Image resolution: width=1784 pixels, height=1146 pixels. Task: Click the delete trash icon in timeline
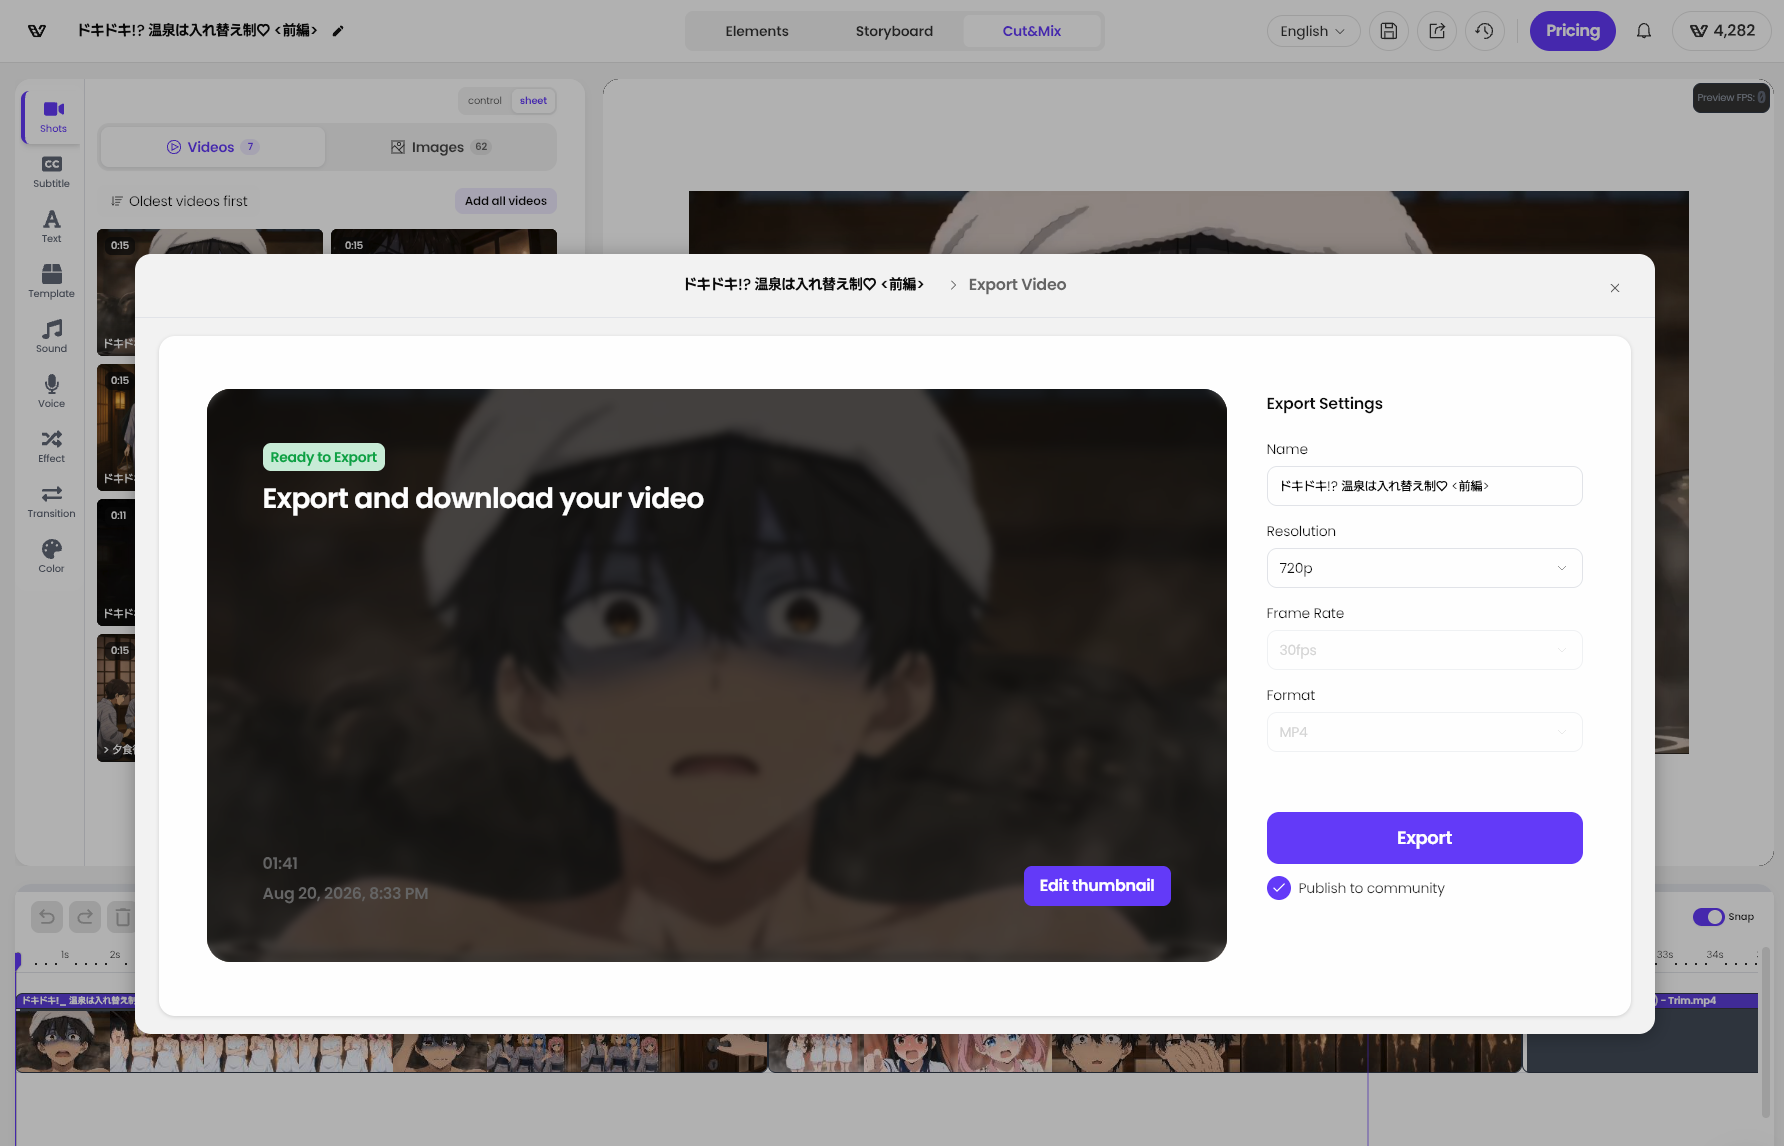pos(122,917)
